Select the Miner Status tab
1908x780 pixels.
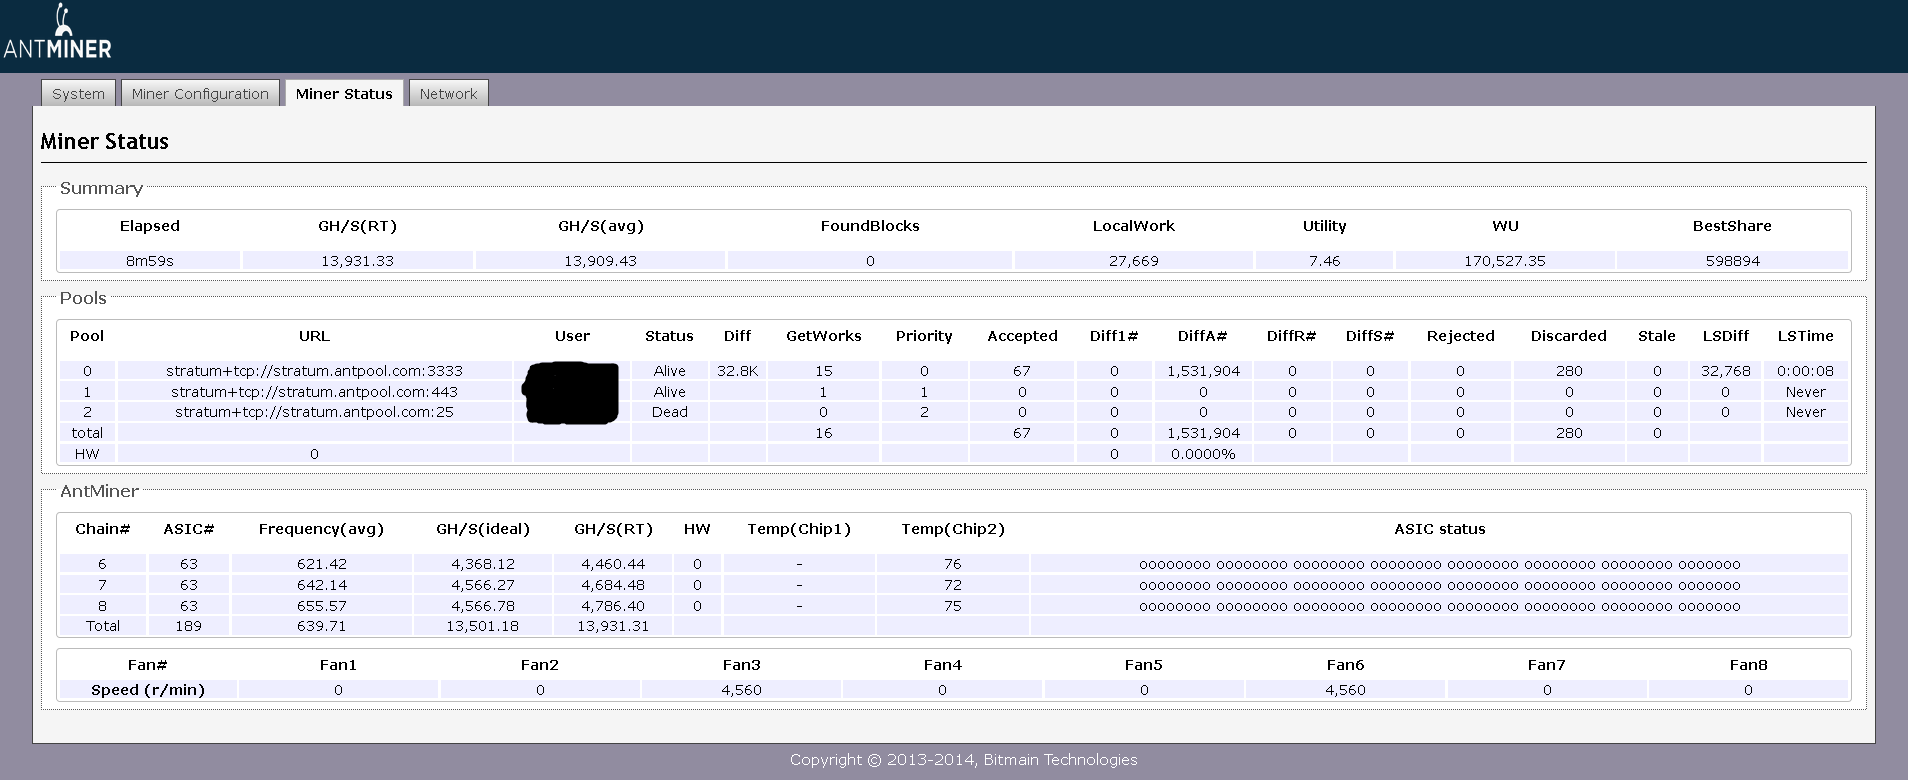point(344,93)
